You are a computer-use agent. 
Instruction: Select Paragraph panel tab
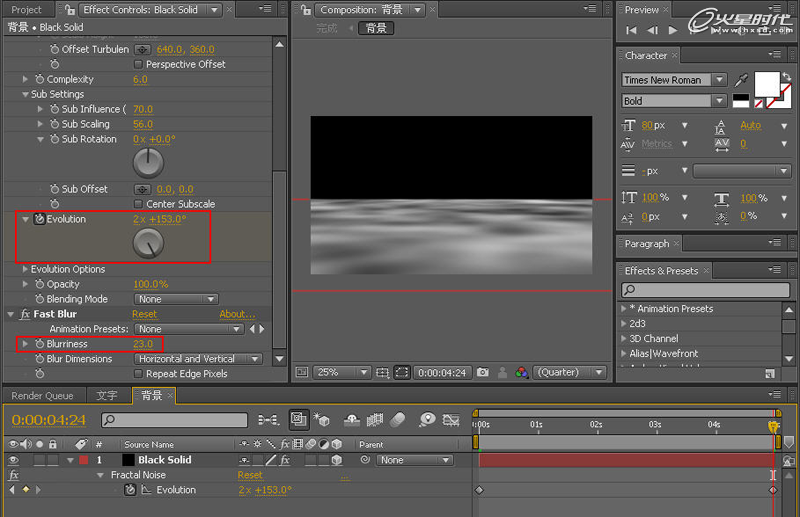click(646, 244)
